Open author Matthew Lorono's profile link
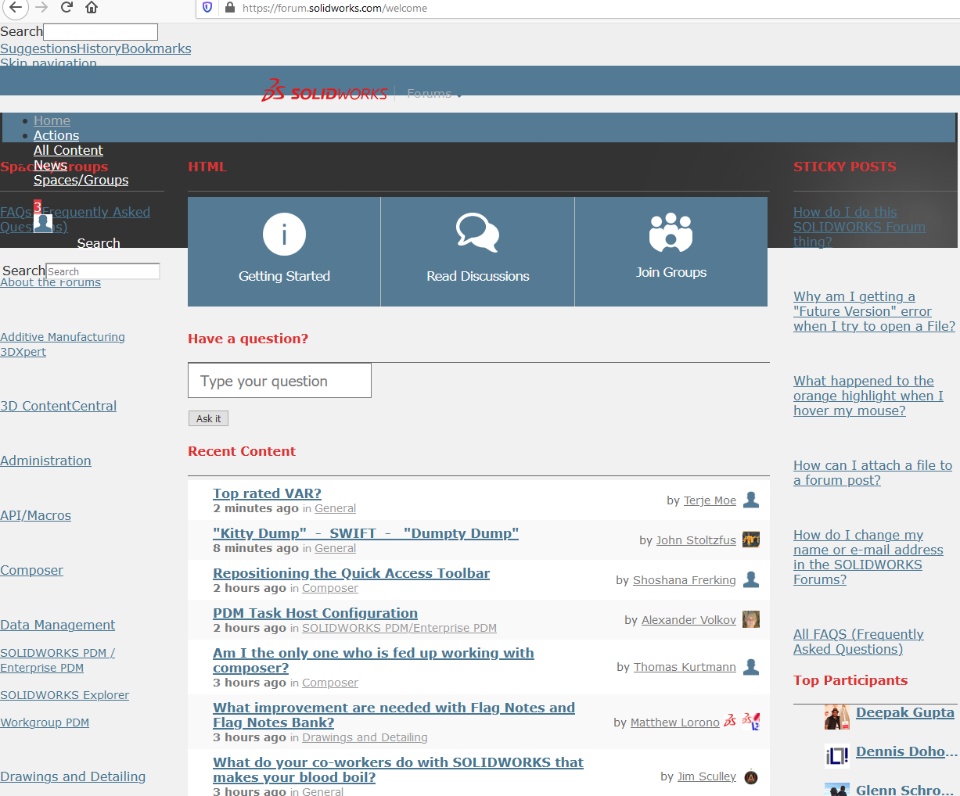960x796 pixels. (x=675, y=723)
